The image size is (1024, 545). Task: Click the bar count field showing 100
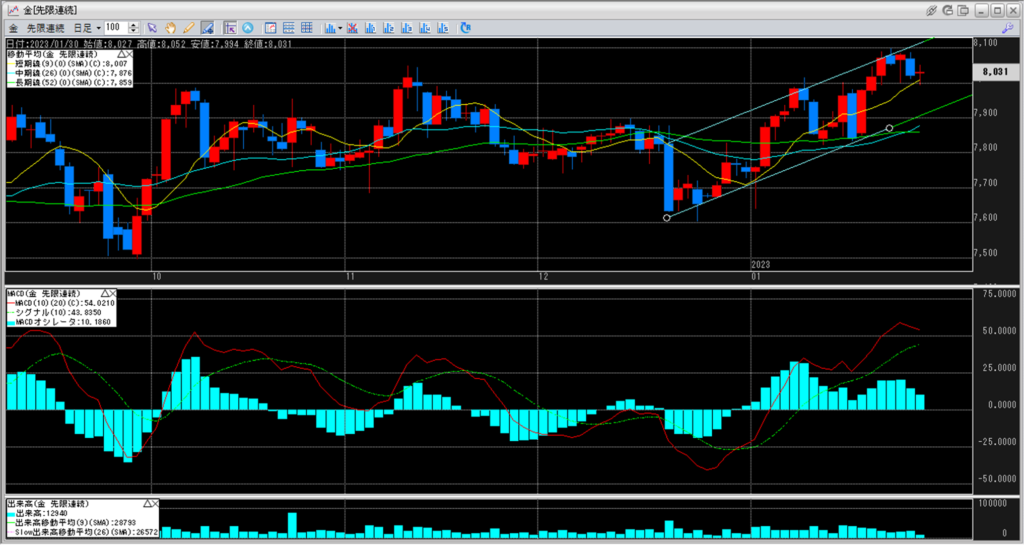click(115, 27)
